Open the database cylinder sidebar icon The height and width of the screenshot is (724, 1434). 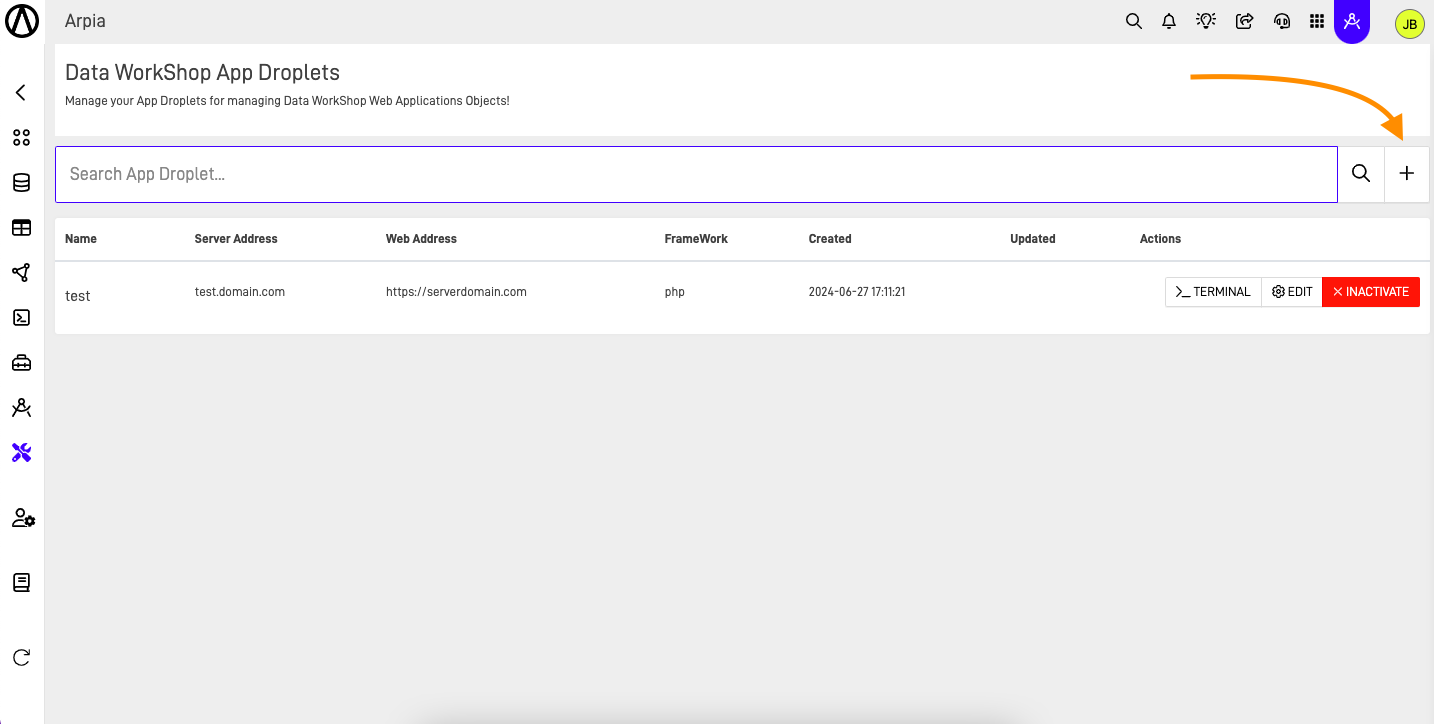(x=21, y=183)
